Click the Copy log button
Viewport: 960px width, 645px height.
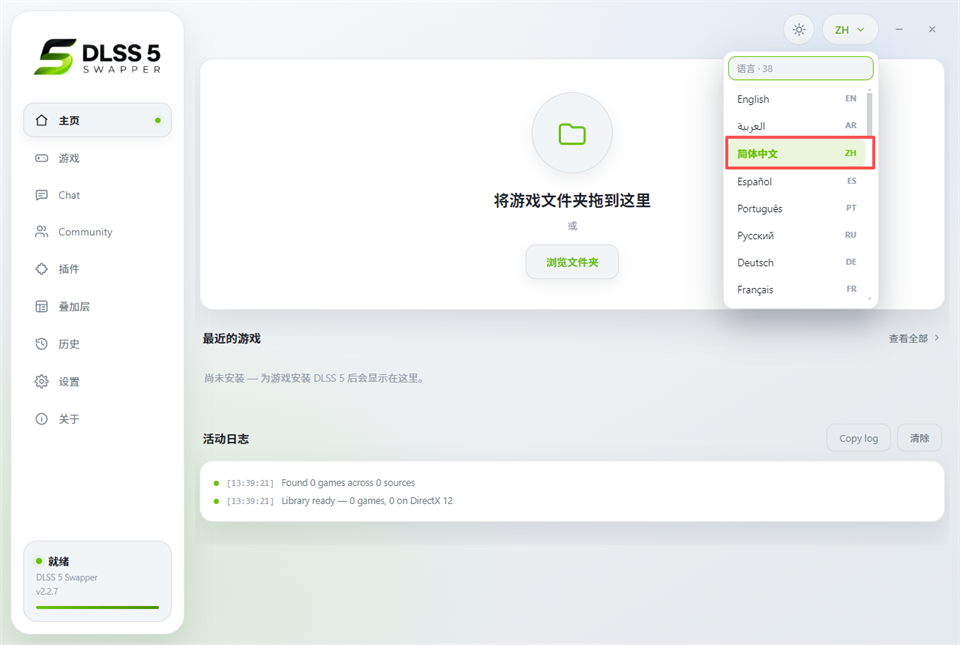(858, 438)
